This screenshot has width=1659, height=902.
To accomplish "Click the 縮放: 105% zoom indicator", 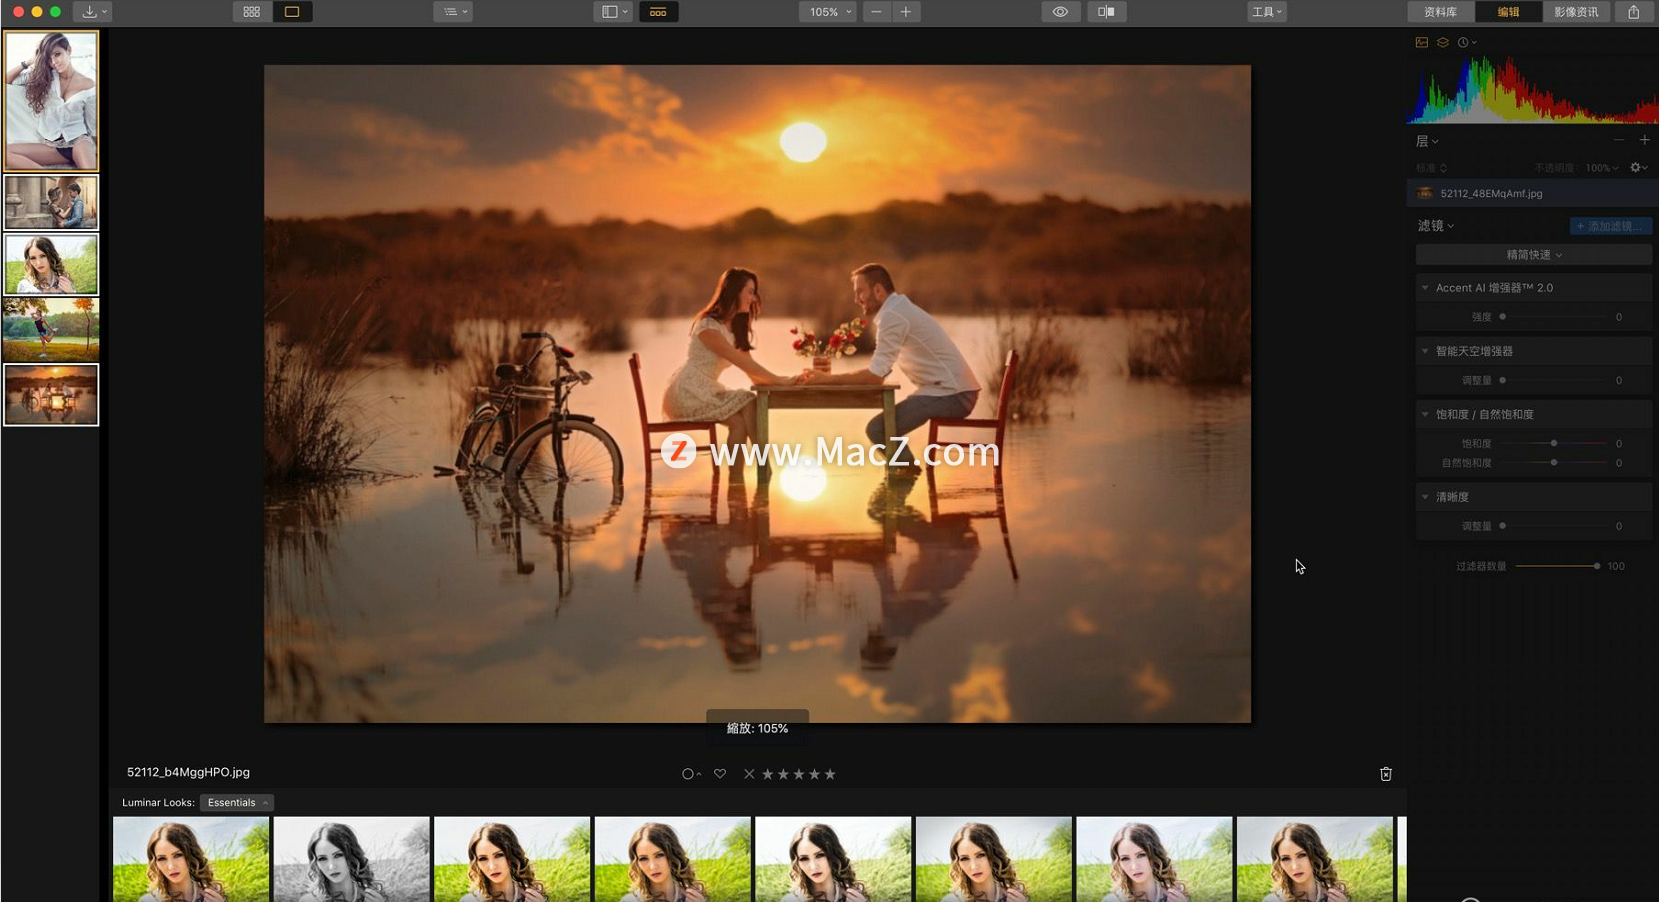I will tap(757, 729).
